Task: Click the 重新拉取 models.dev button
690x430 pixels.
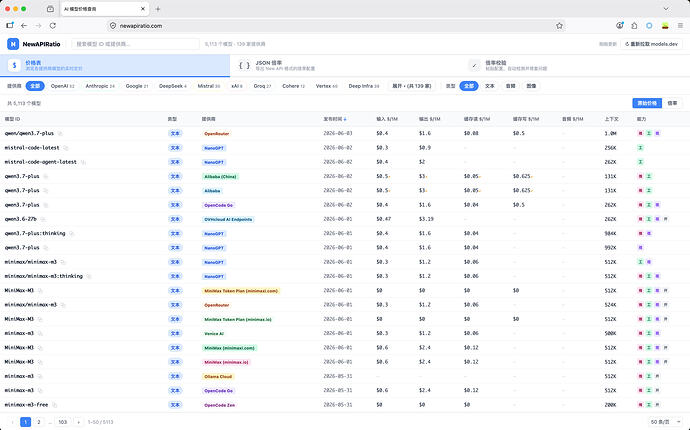Action: (x=652, y=44)
